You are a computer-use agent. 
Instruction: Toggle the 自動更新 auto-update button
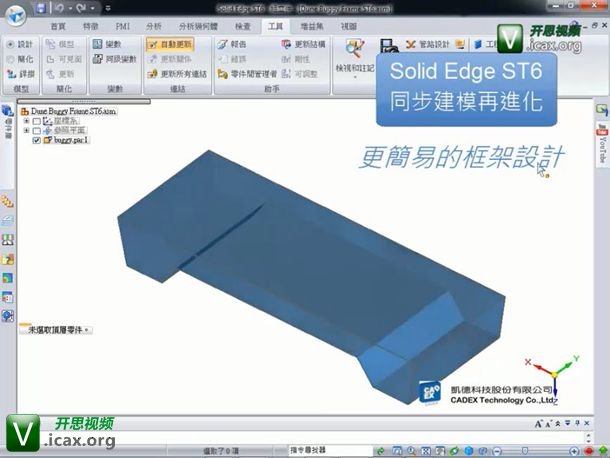pos(170,44)
